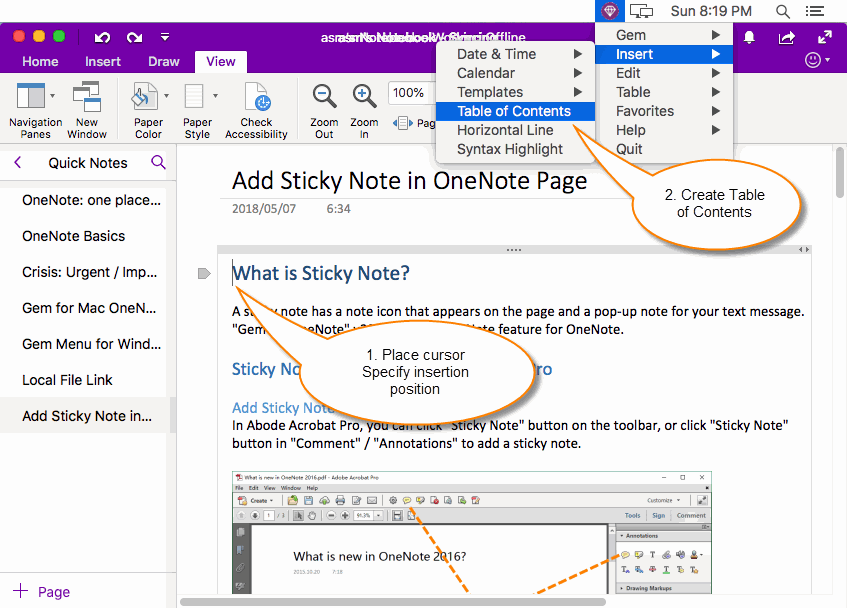Expand the Paper Style dropdown arrow
Screen dimensions: 847x608
click(x=216, y=96)
